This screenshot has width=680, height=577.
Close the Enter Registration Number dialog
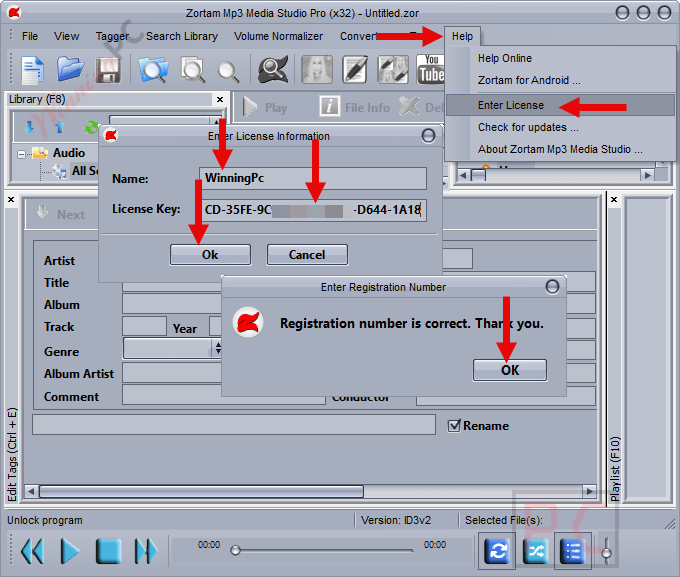pyautogui.click(x=552, y=287)
